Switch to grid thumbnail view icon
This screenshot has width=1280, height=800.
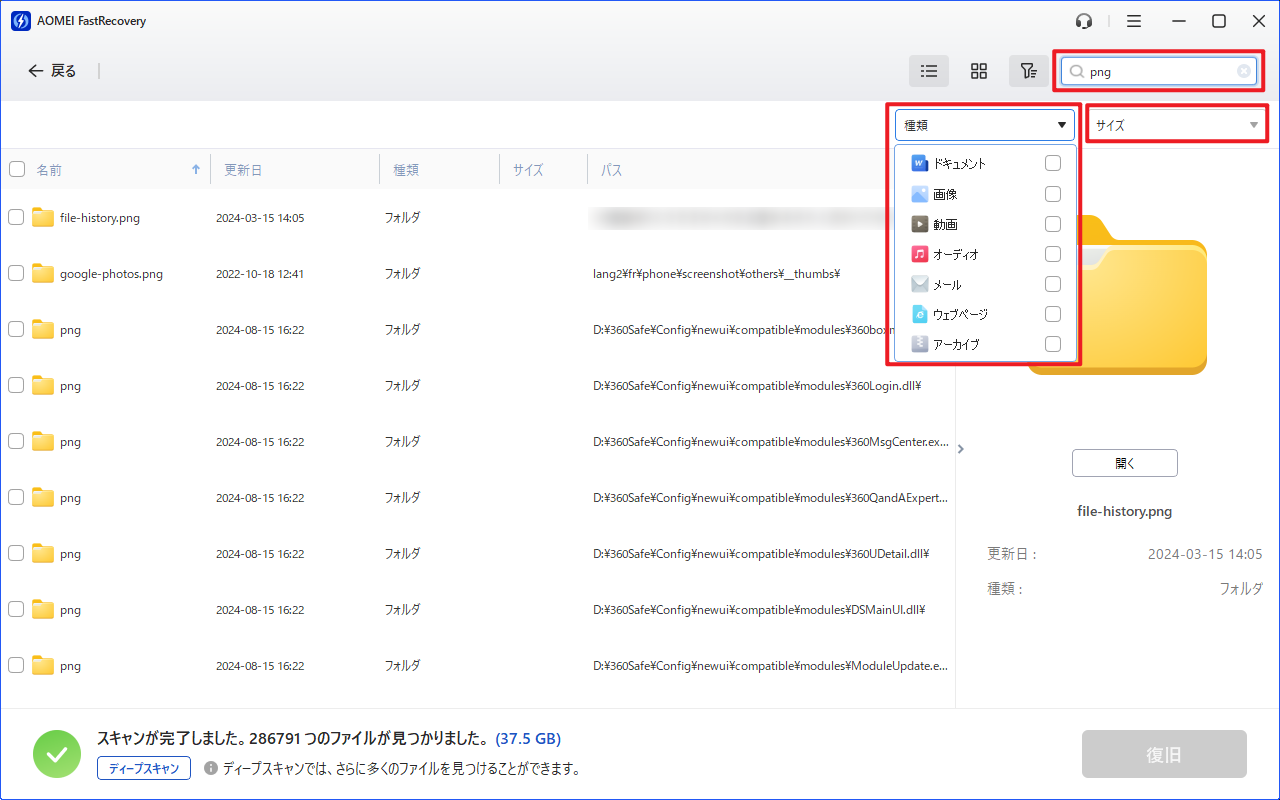click(979, 71)
